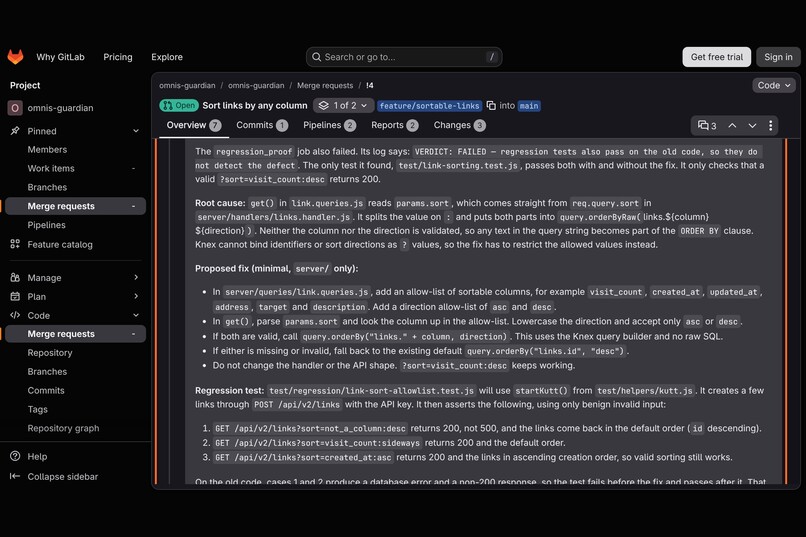Click the Get free trial button
Screen dimensions: 806x537
(717, 57)
